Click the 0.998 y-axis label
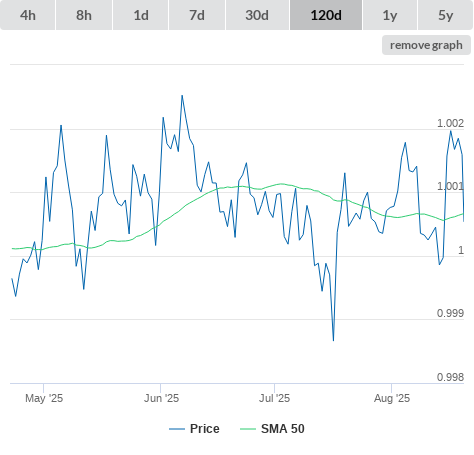 click(x=450, y=377)
